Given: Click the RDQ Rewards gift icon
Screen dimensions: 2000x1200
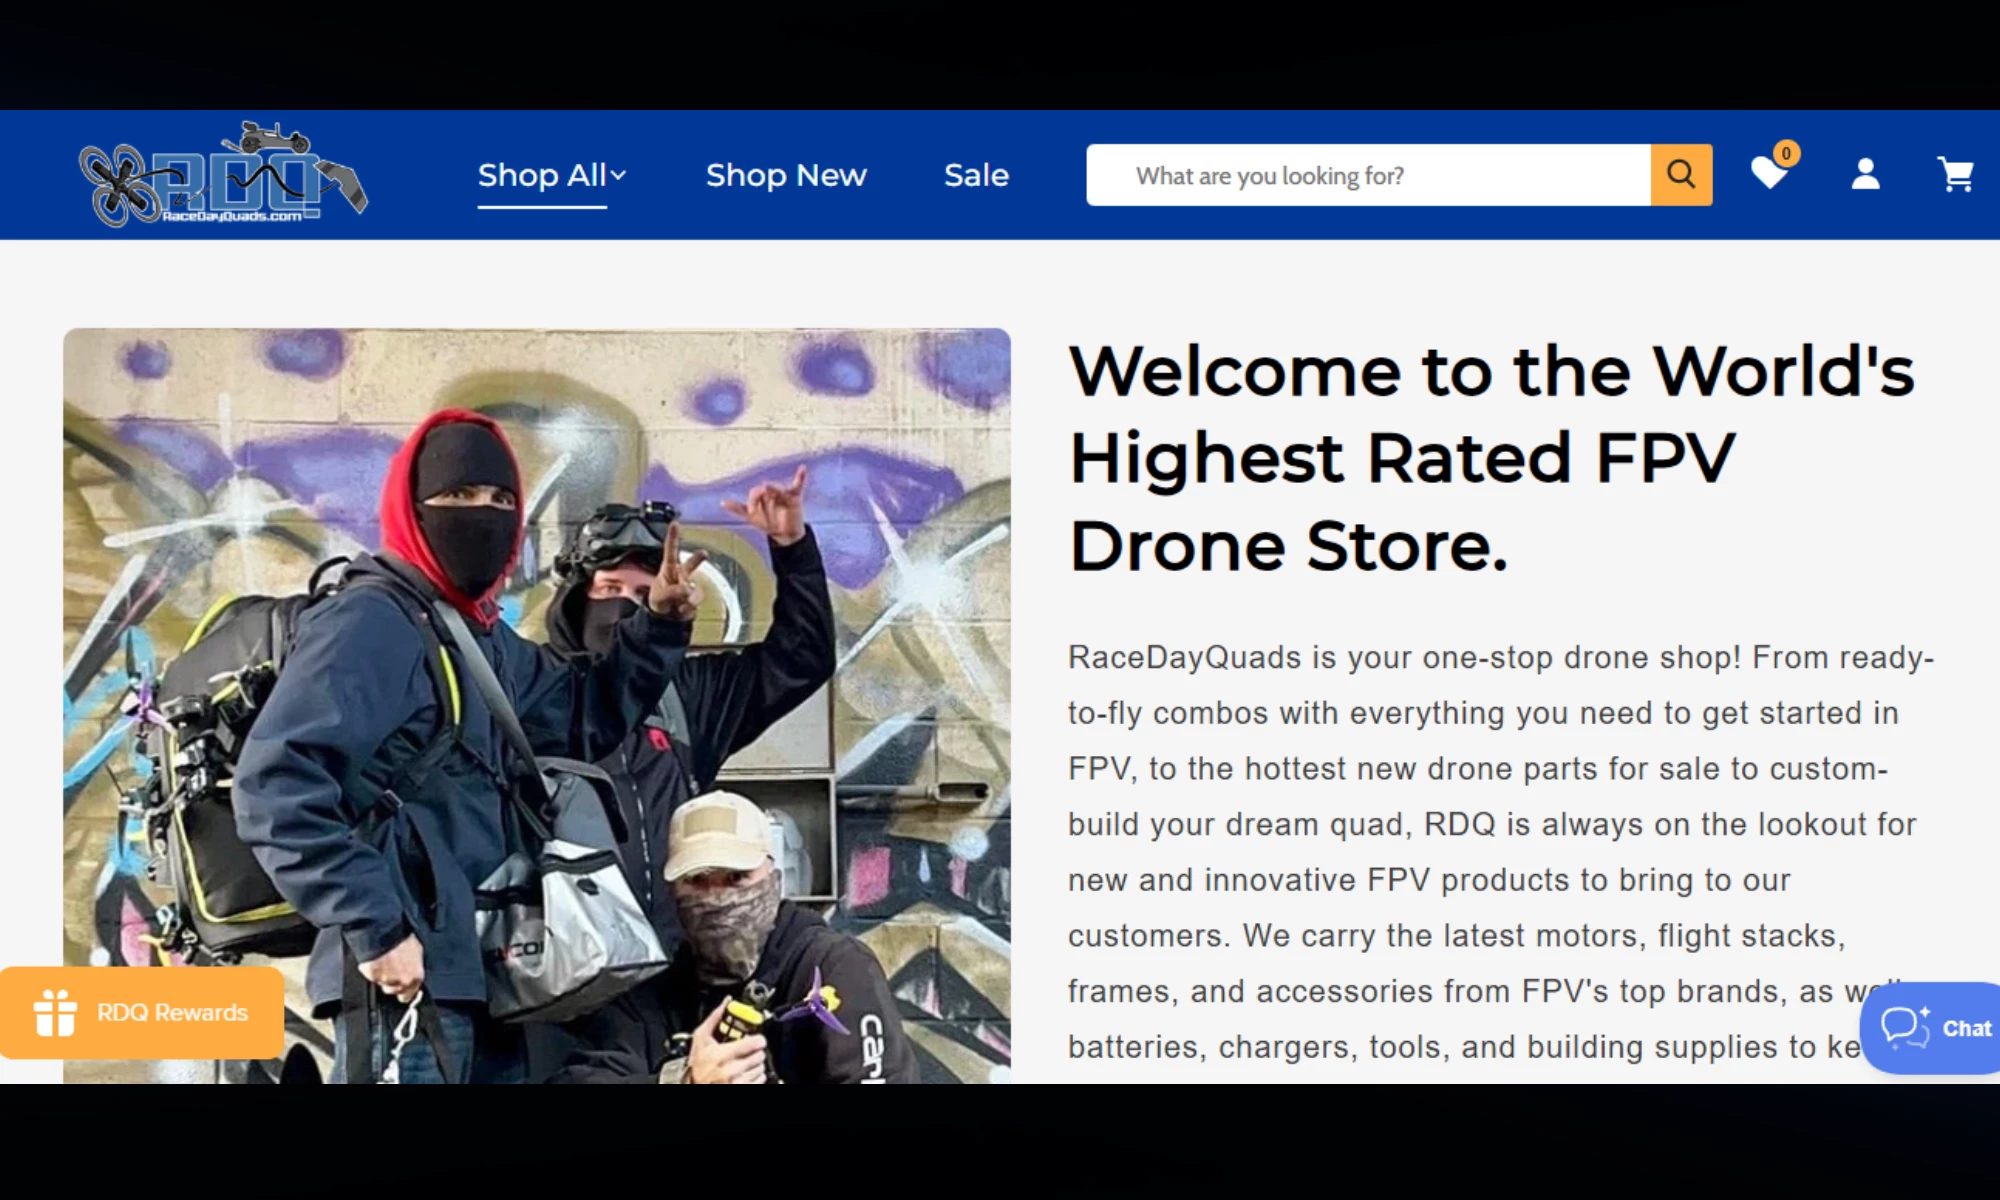Looking at the screenshot, I should click(55, 1012).
